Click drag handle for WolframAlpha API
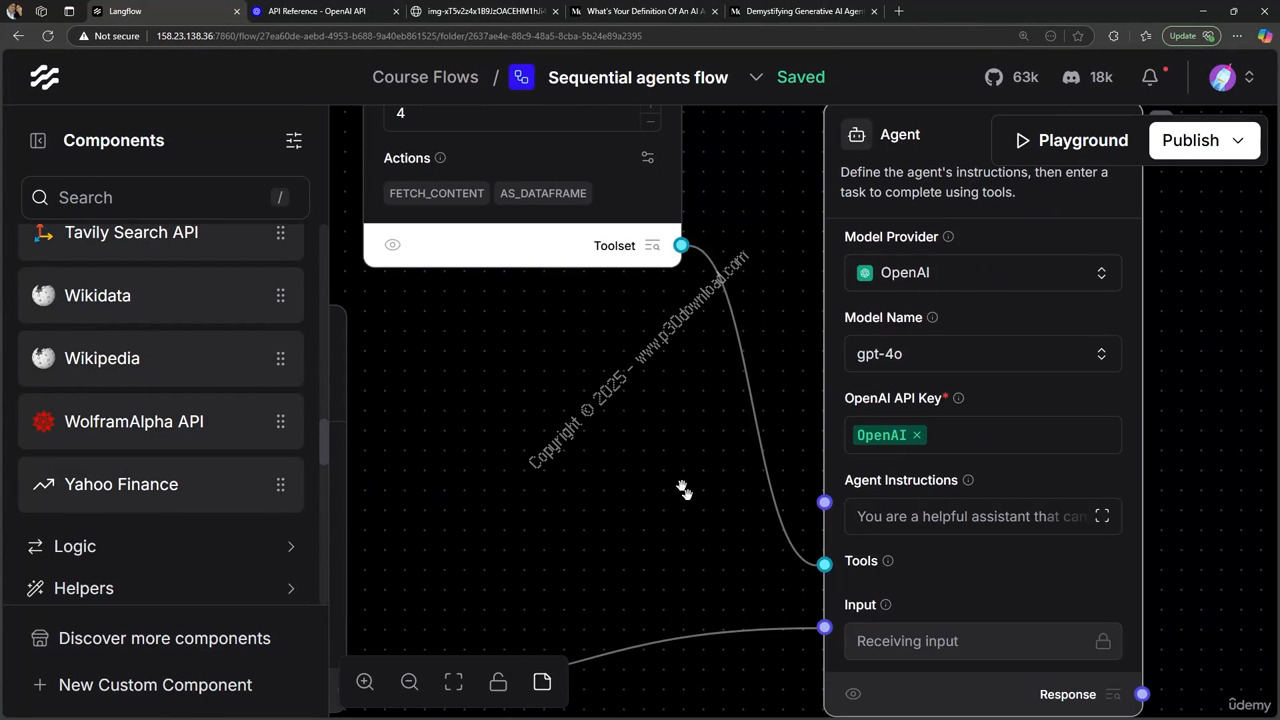This screenshot has height=720, width=1280. click(281, 422)
